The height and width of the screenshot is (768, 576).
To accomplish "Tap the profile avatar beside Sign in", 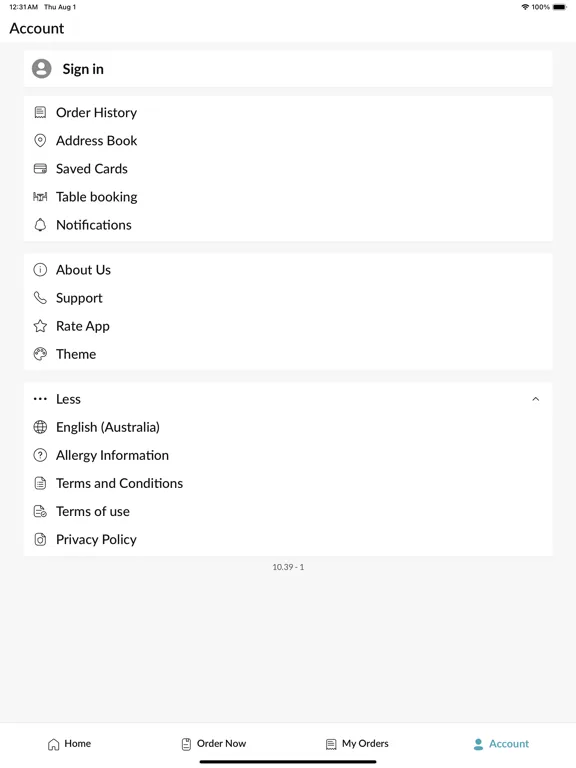I will (42, 69).
